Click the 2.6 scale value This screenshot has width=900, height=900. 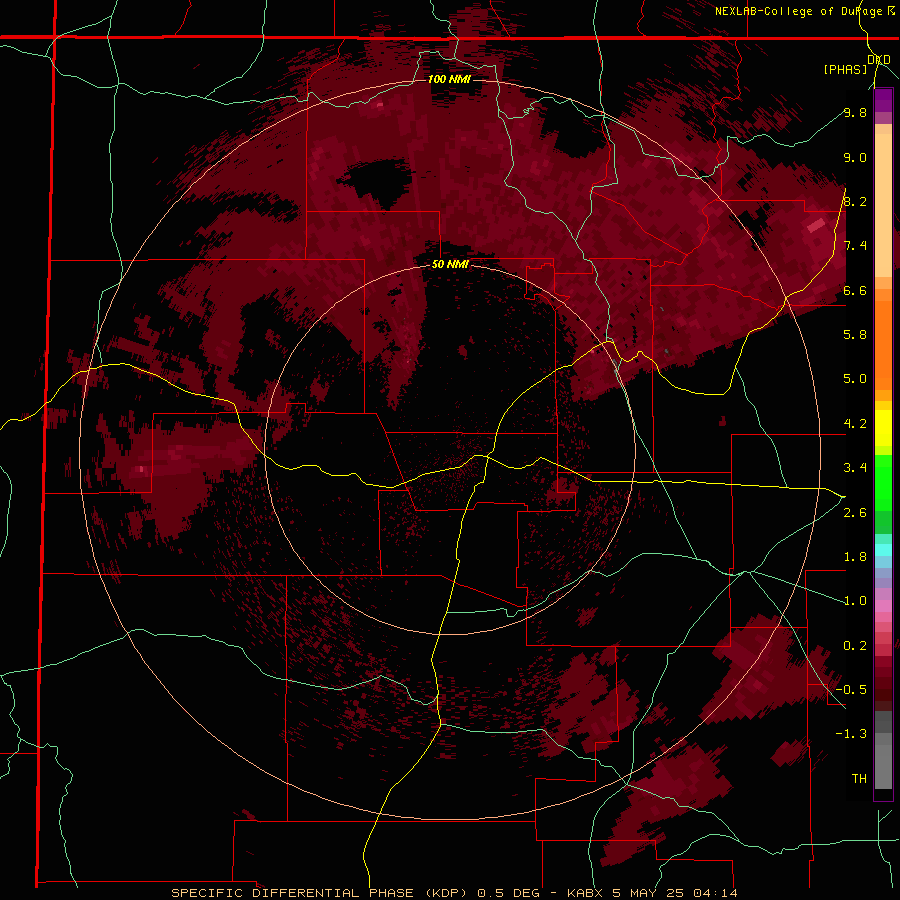pos(855,513)
